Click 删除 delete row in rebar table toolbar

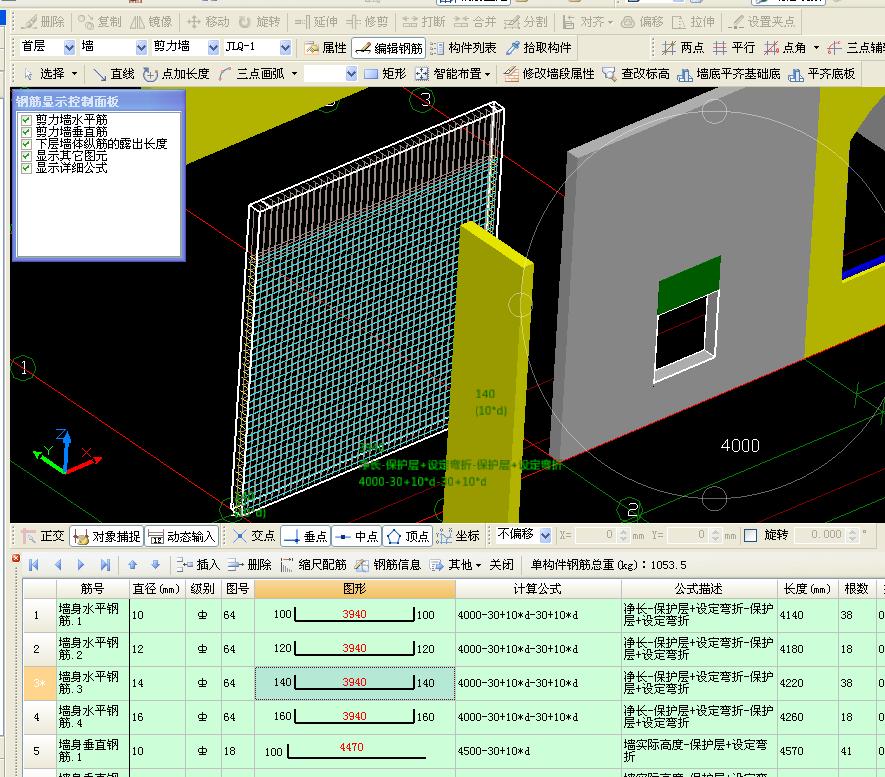[x=250, y=565]
